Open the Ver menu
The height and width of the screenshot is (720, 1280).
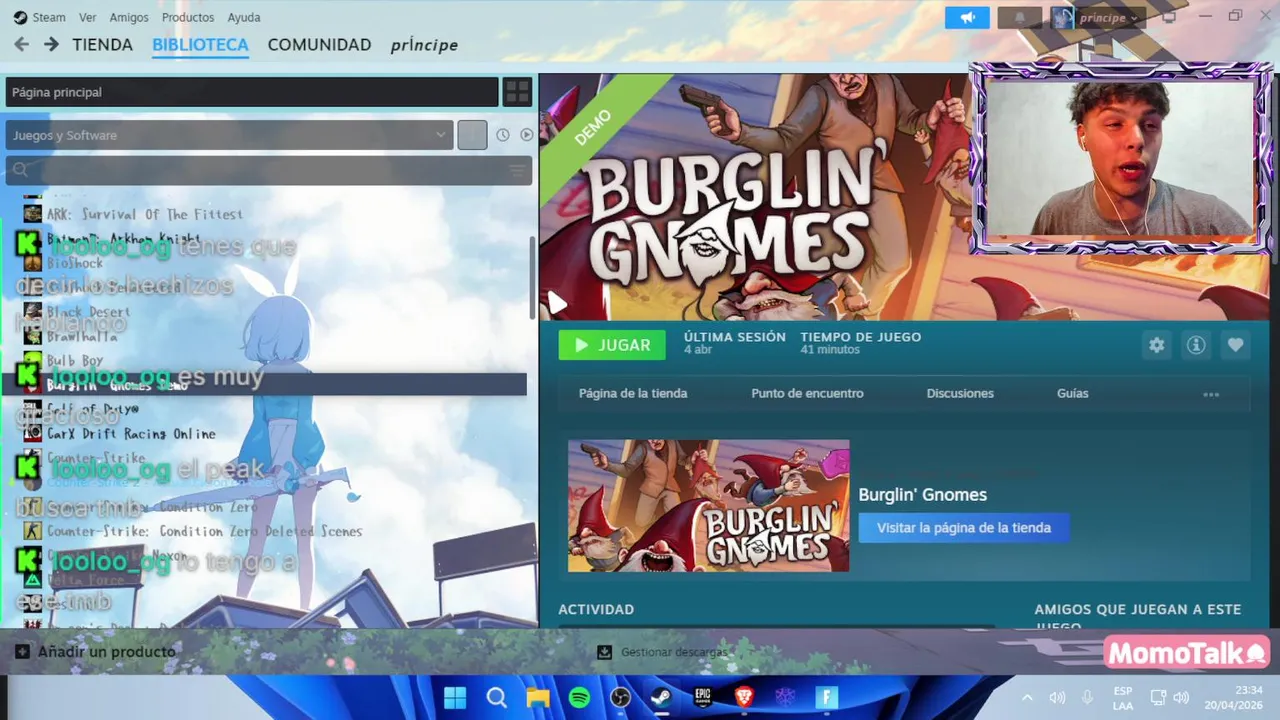(88, 17)
